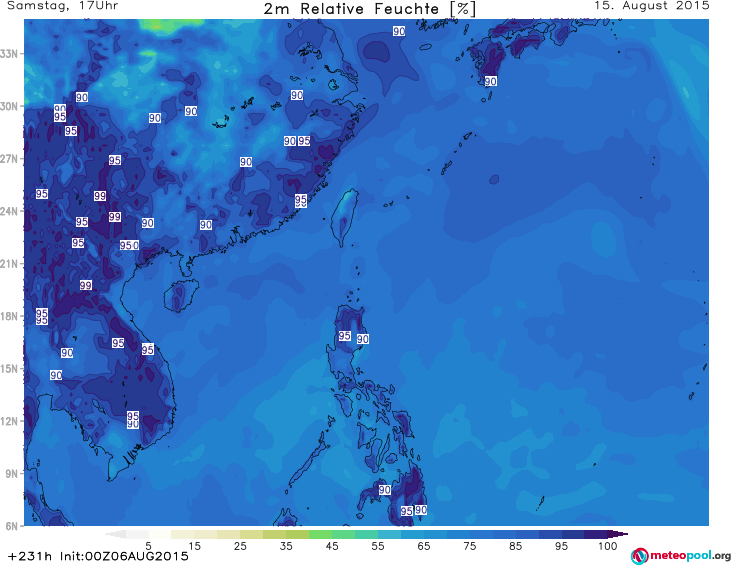
Task: Click the colorbar value label 25
Action: 240,546
